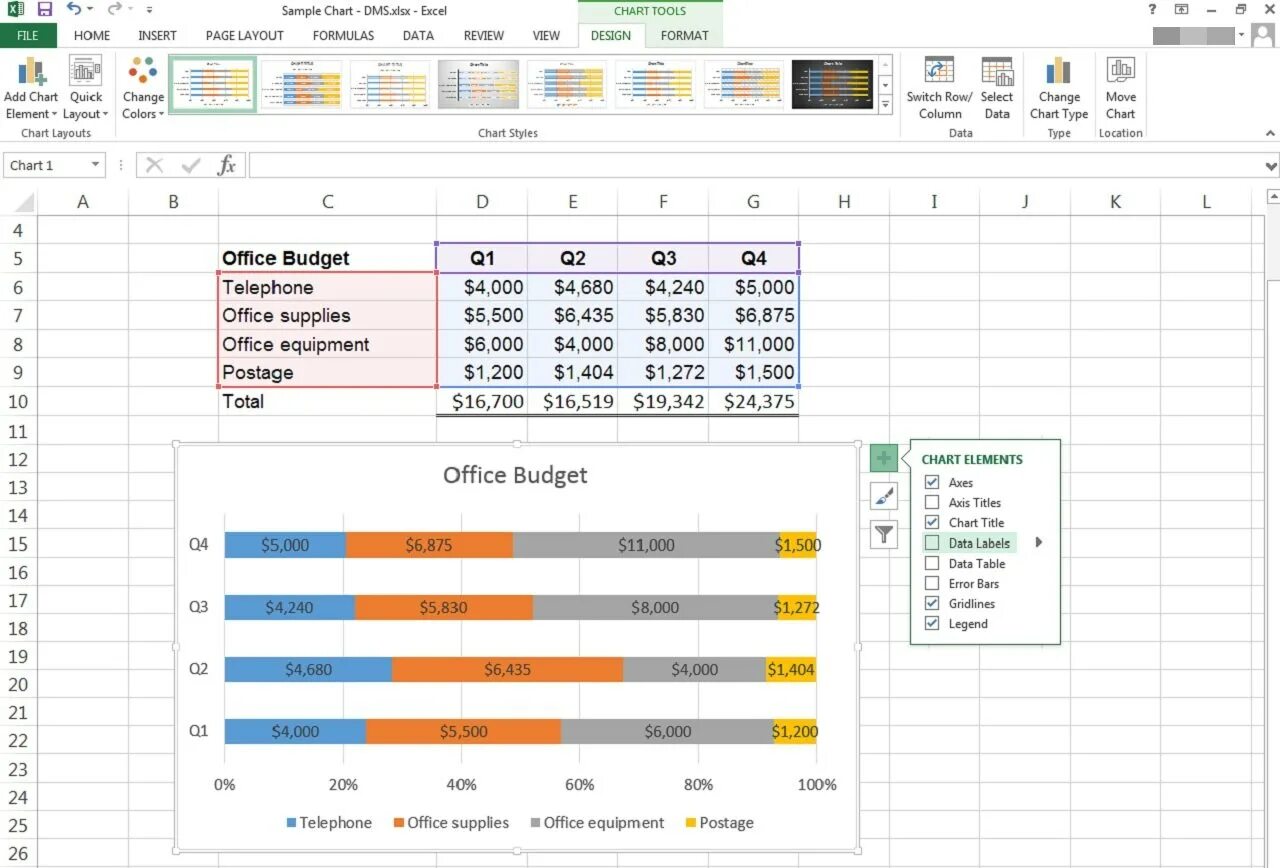Click the Chart Elements plus button

point(884,459)
